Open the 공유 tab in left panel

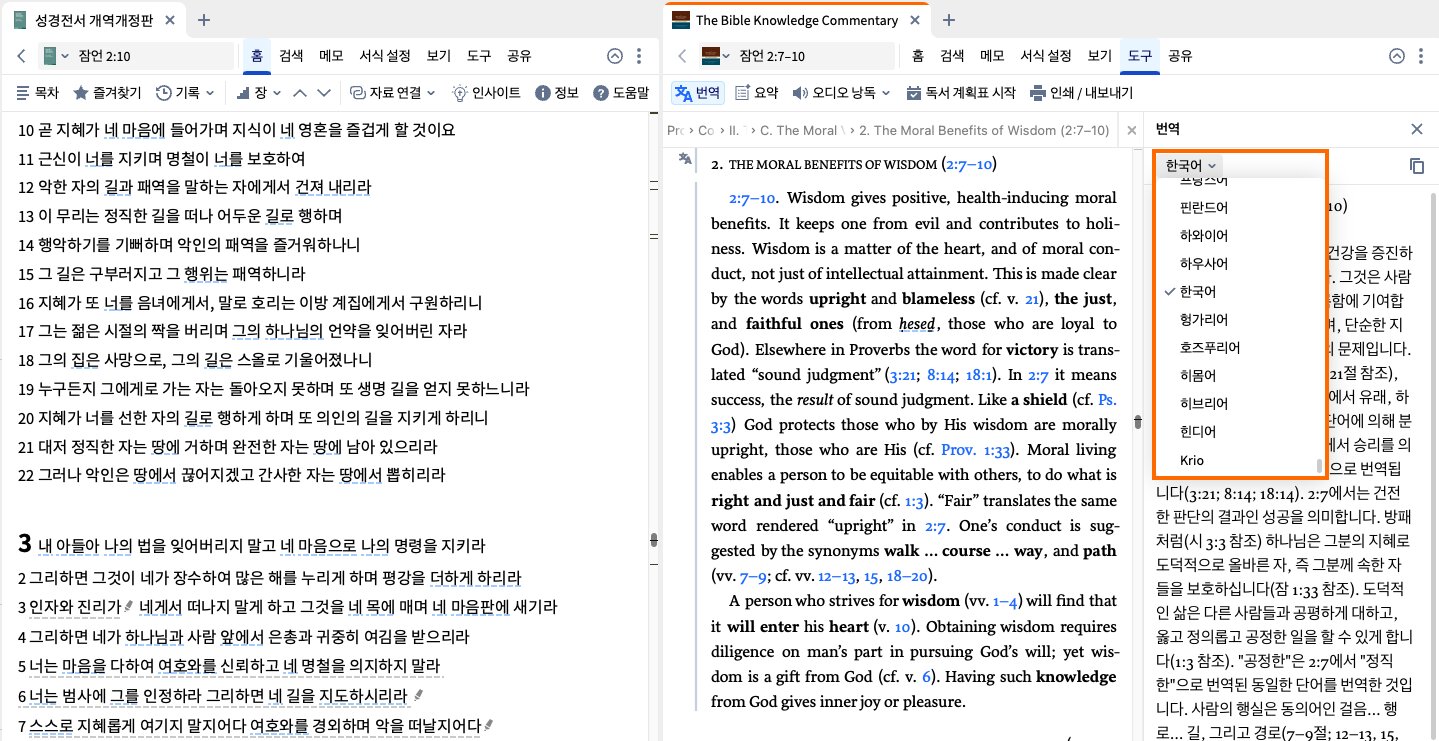coord(519,56)
